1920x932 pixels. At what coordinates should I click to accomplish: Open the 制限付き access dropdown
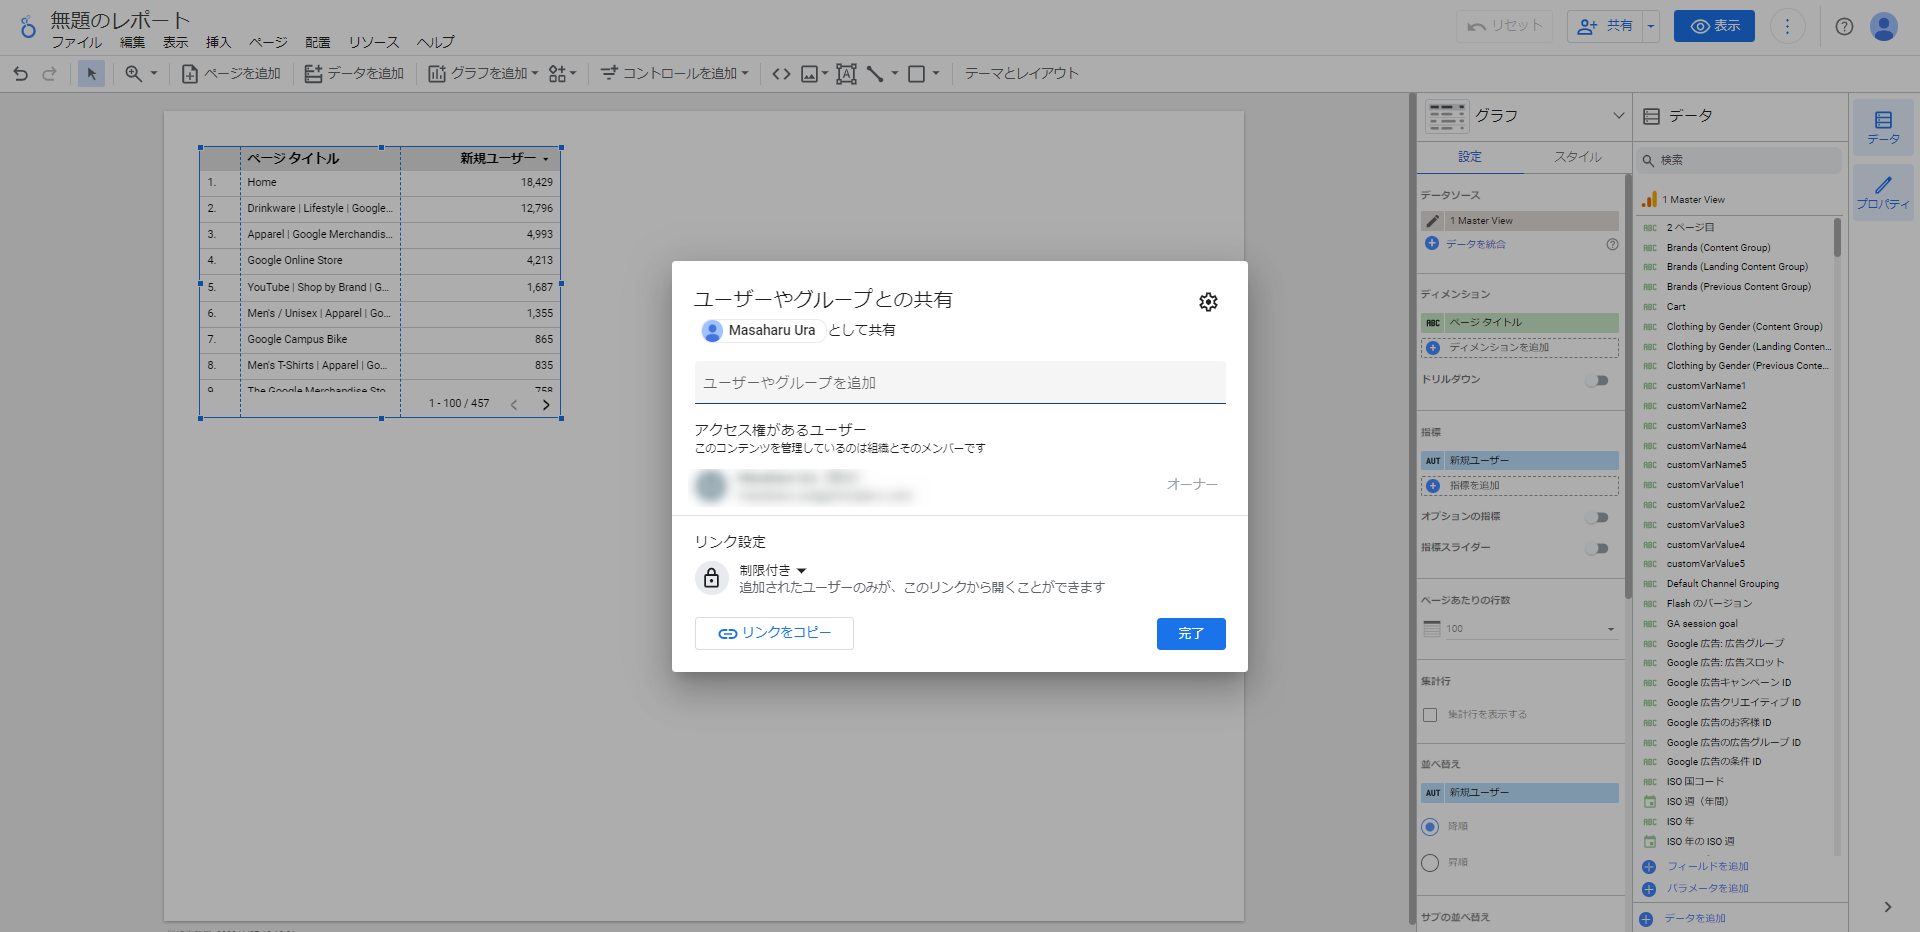773,570
